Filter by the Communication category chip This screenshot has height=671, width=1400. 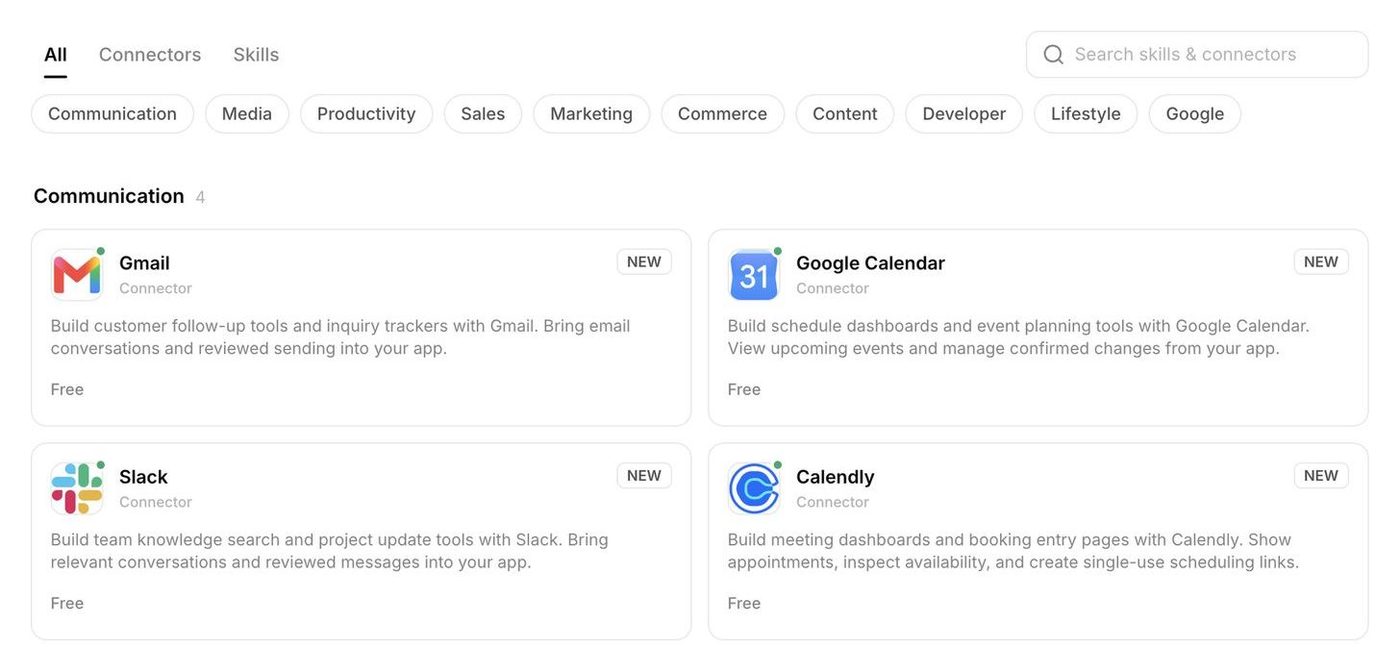click(x=112, y=114)
